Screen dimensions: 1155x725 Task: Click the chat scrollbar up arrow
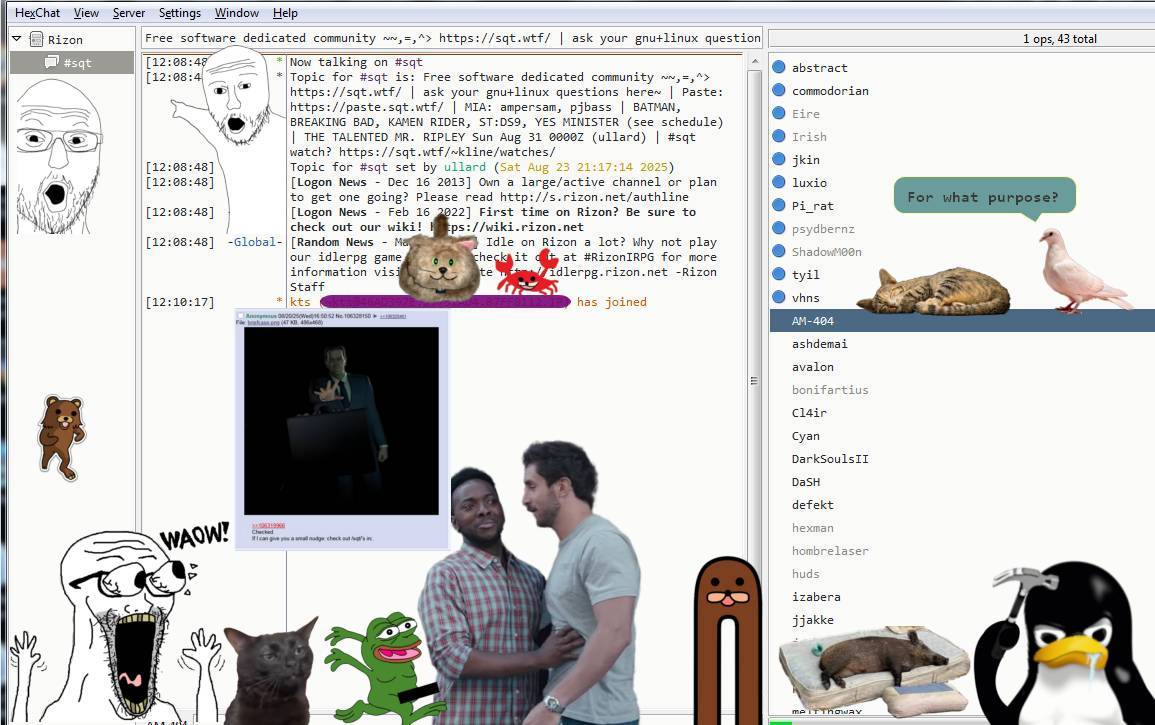pyautogui.click(x=754, y=62)
